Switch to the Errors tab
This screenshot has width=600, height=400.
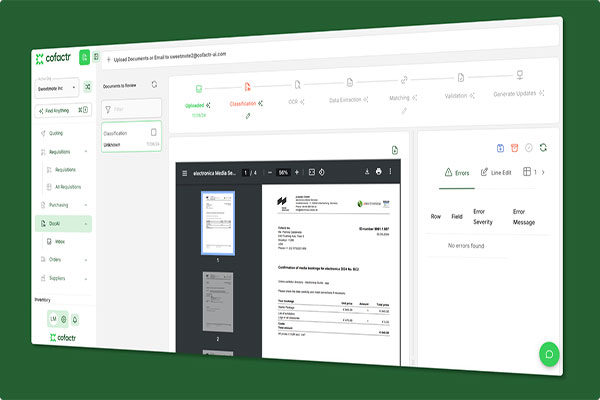click(x=457, y=173)
